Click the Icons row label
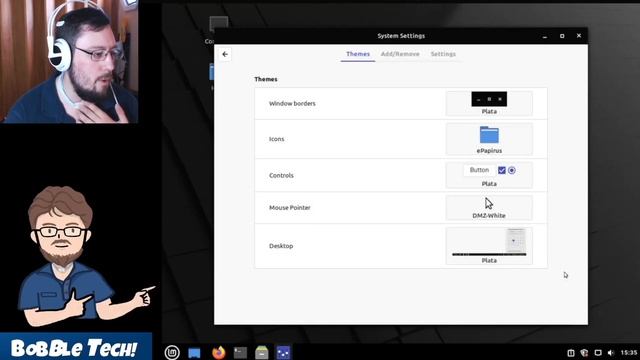The image size is (640, 360). [x=276, y=139]
